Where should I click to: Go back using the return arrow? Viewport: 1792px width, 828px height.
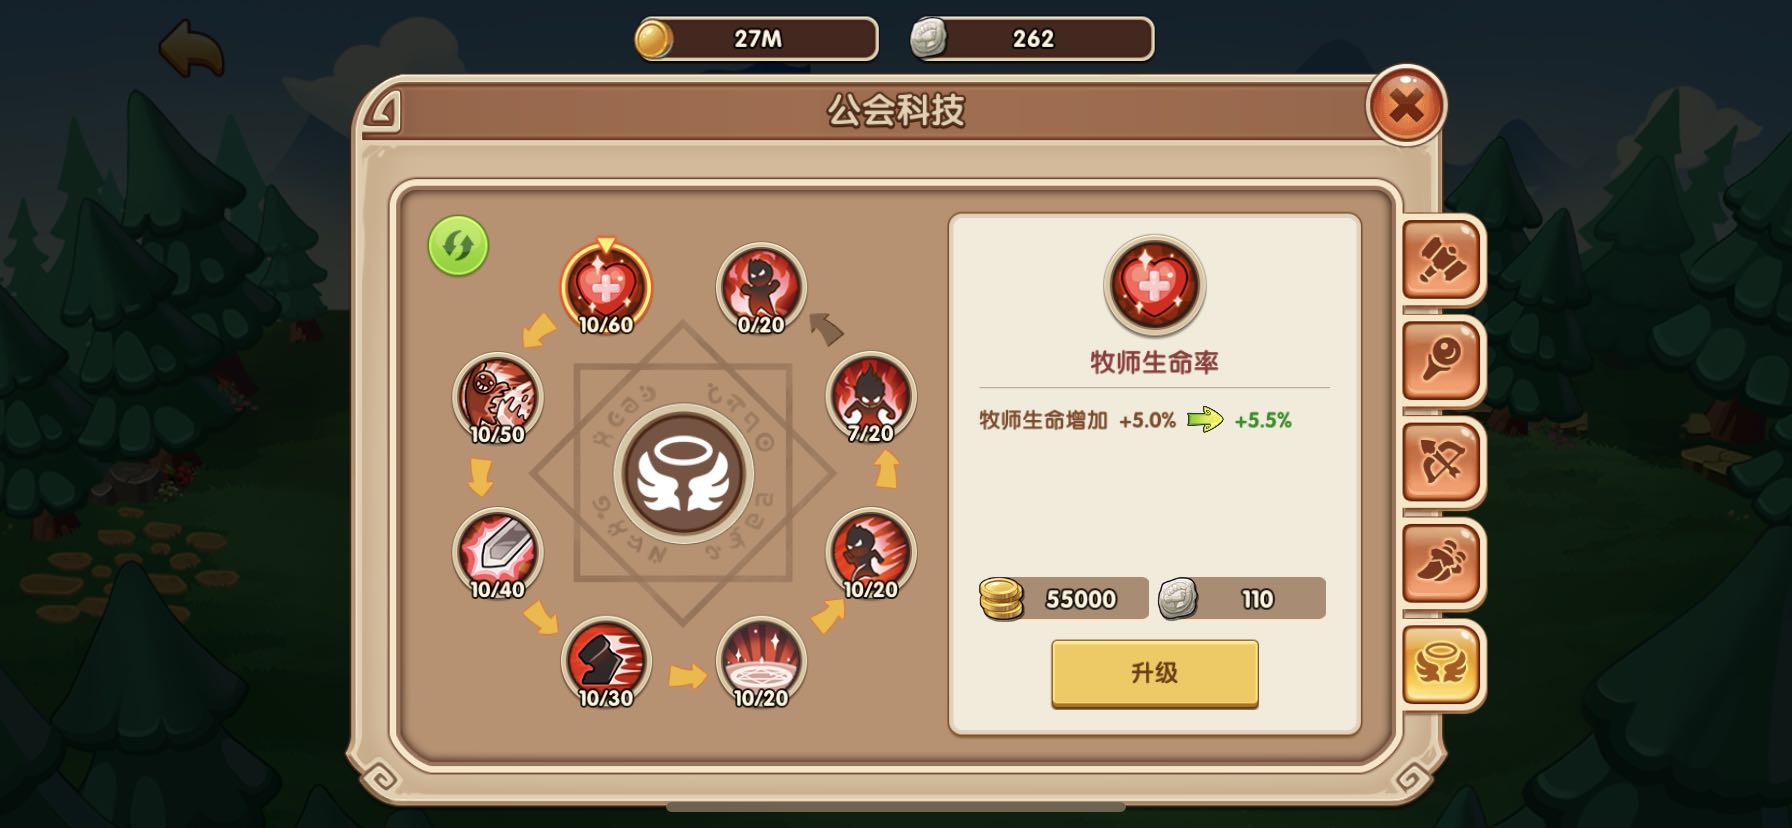[x=191, y=50]
